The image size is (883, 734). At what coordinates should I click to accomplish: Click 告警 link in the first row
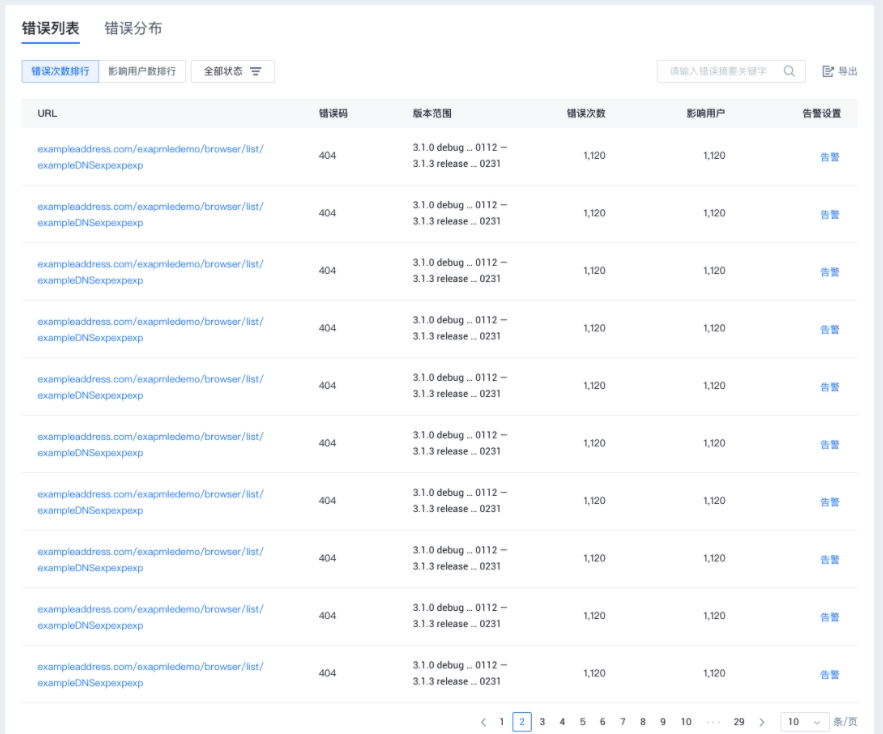point(830,157)
